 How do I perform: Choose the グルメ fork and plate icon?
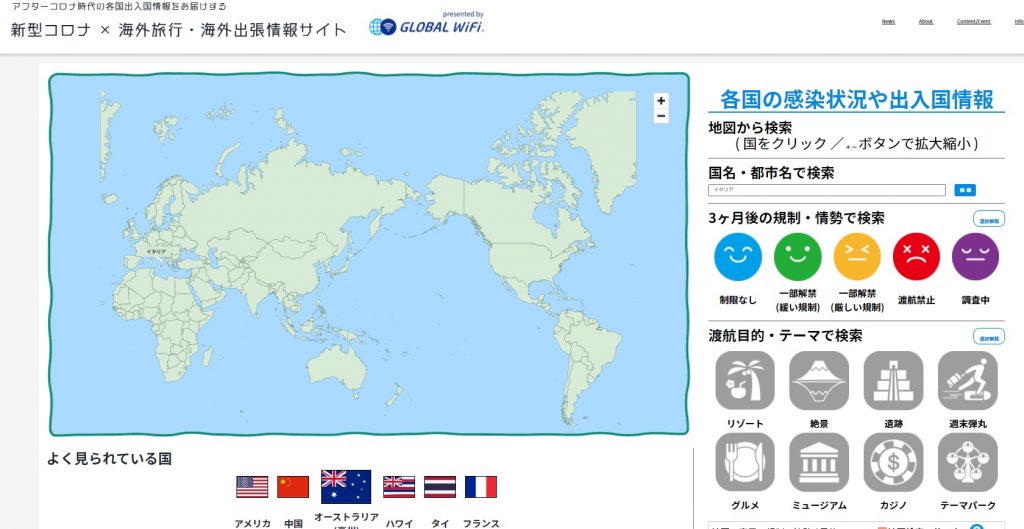(745, 462)
